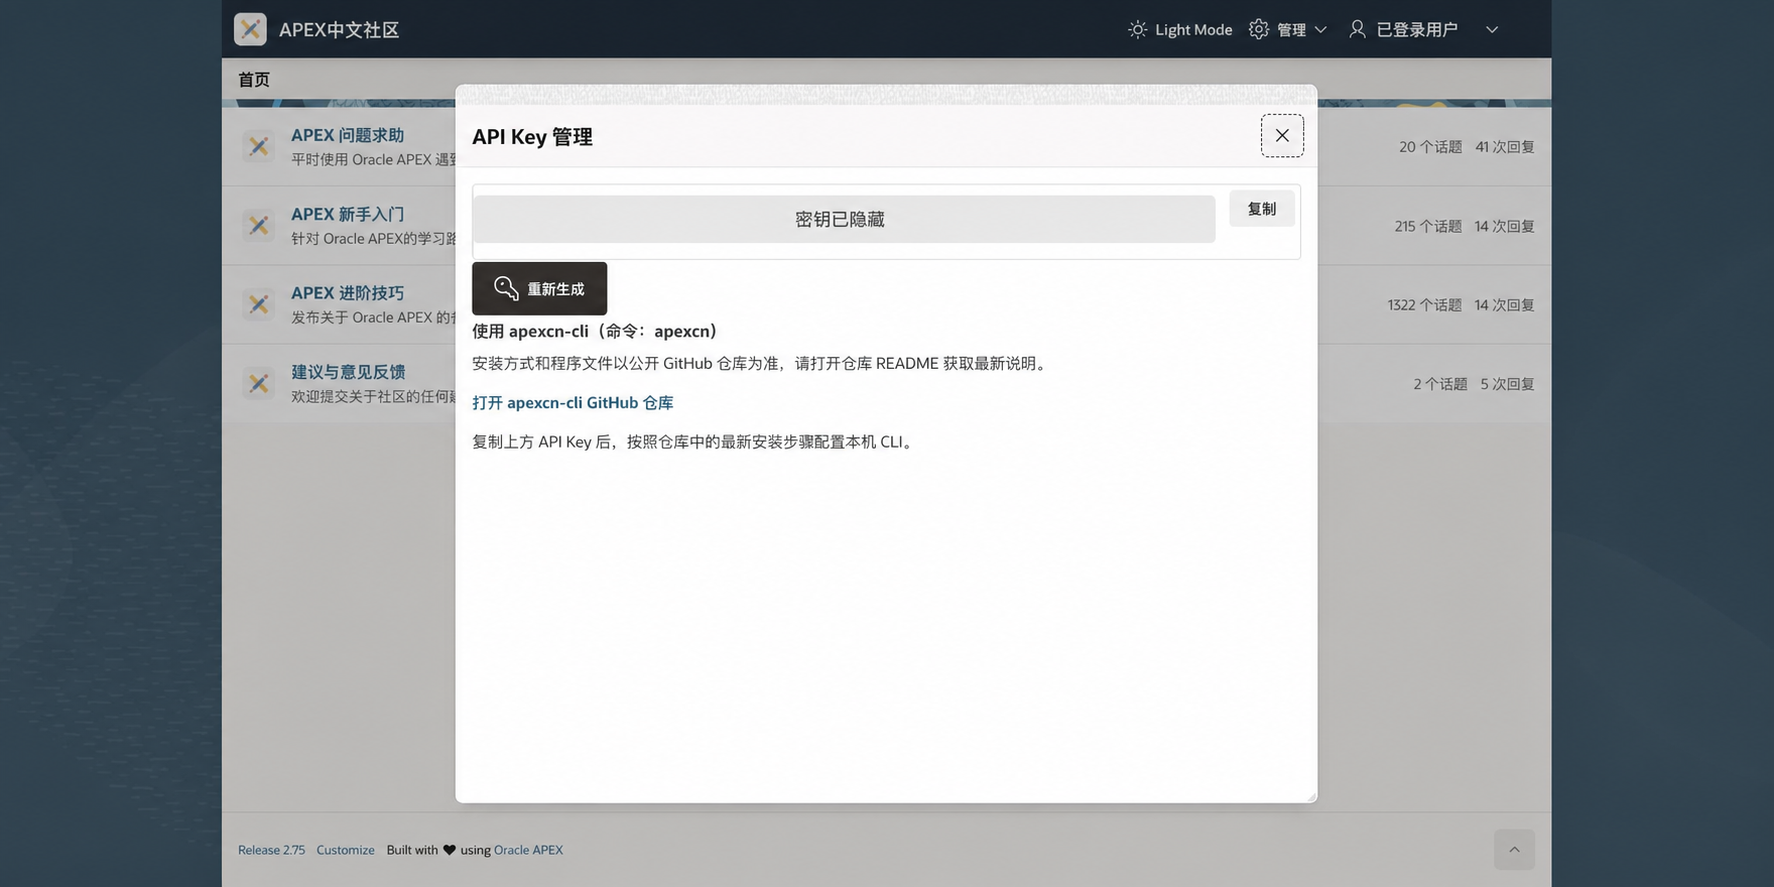Click the APEX中文社区 logo icon
Viewport: 1774px width, 887px height.
tap(250, 29)
